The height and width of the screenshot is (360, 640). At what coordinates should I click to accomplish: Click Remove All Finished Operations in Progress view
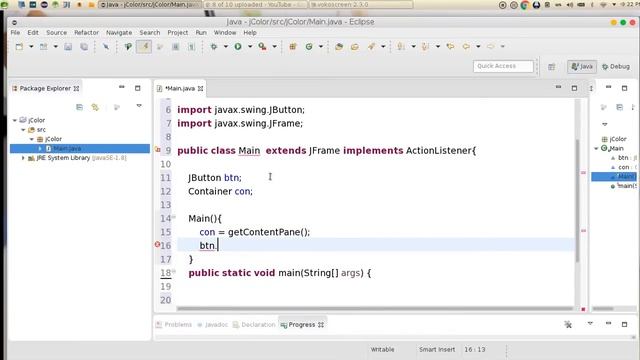568,324
